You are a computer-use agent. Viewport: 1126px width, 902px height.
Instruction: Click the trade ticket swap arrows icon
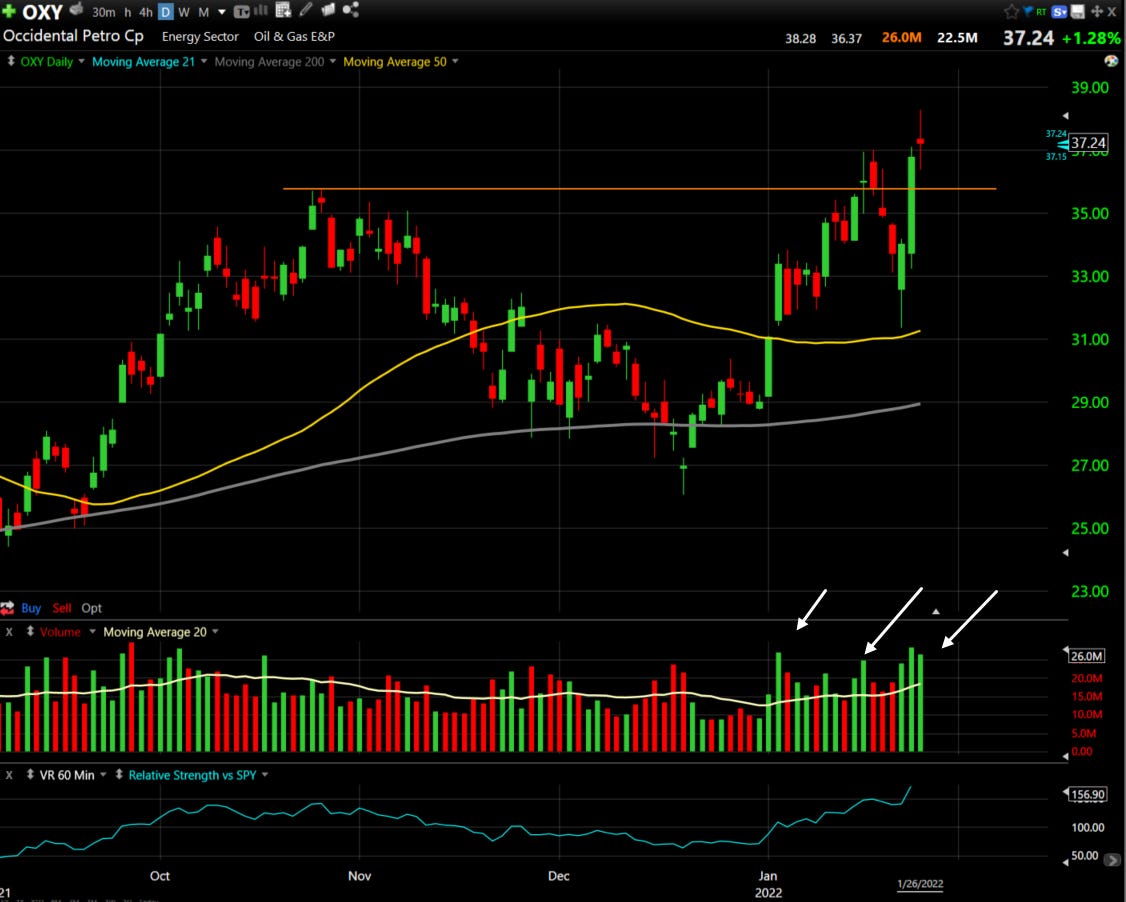tap(7, 608)
